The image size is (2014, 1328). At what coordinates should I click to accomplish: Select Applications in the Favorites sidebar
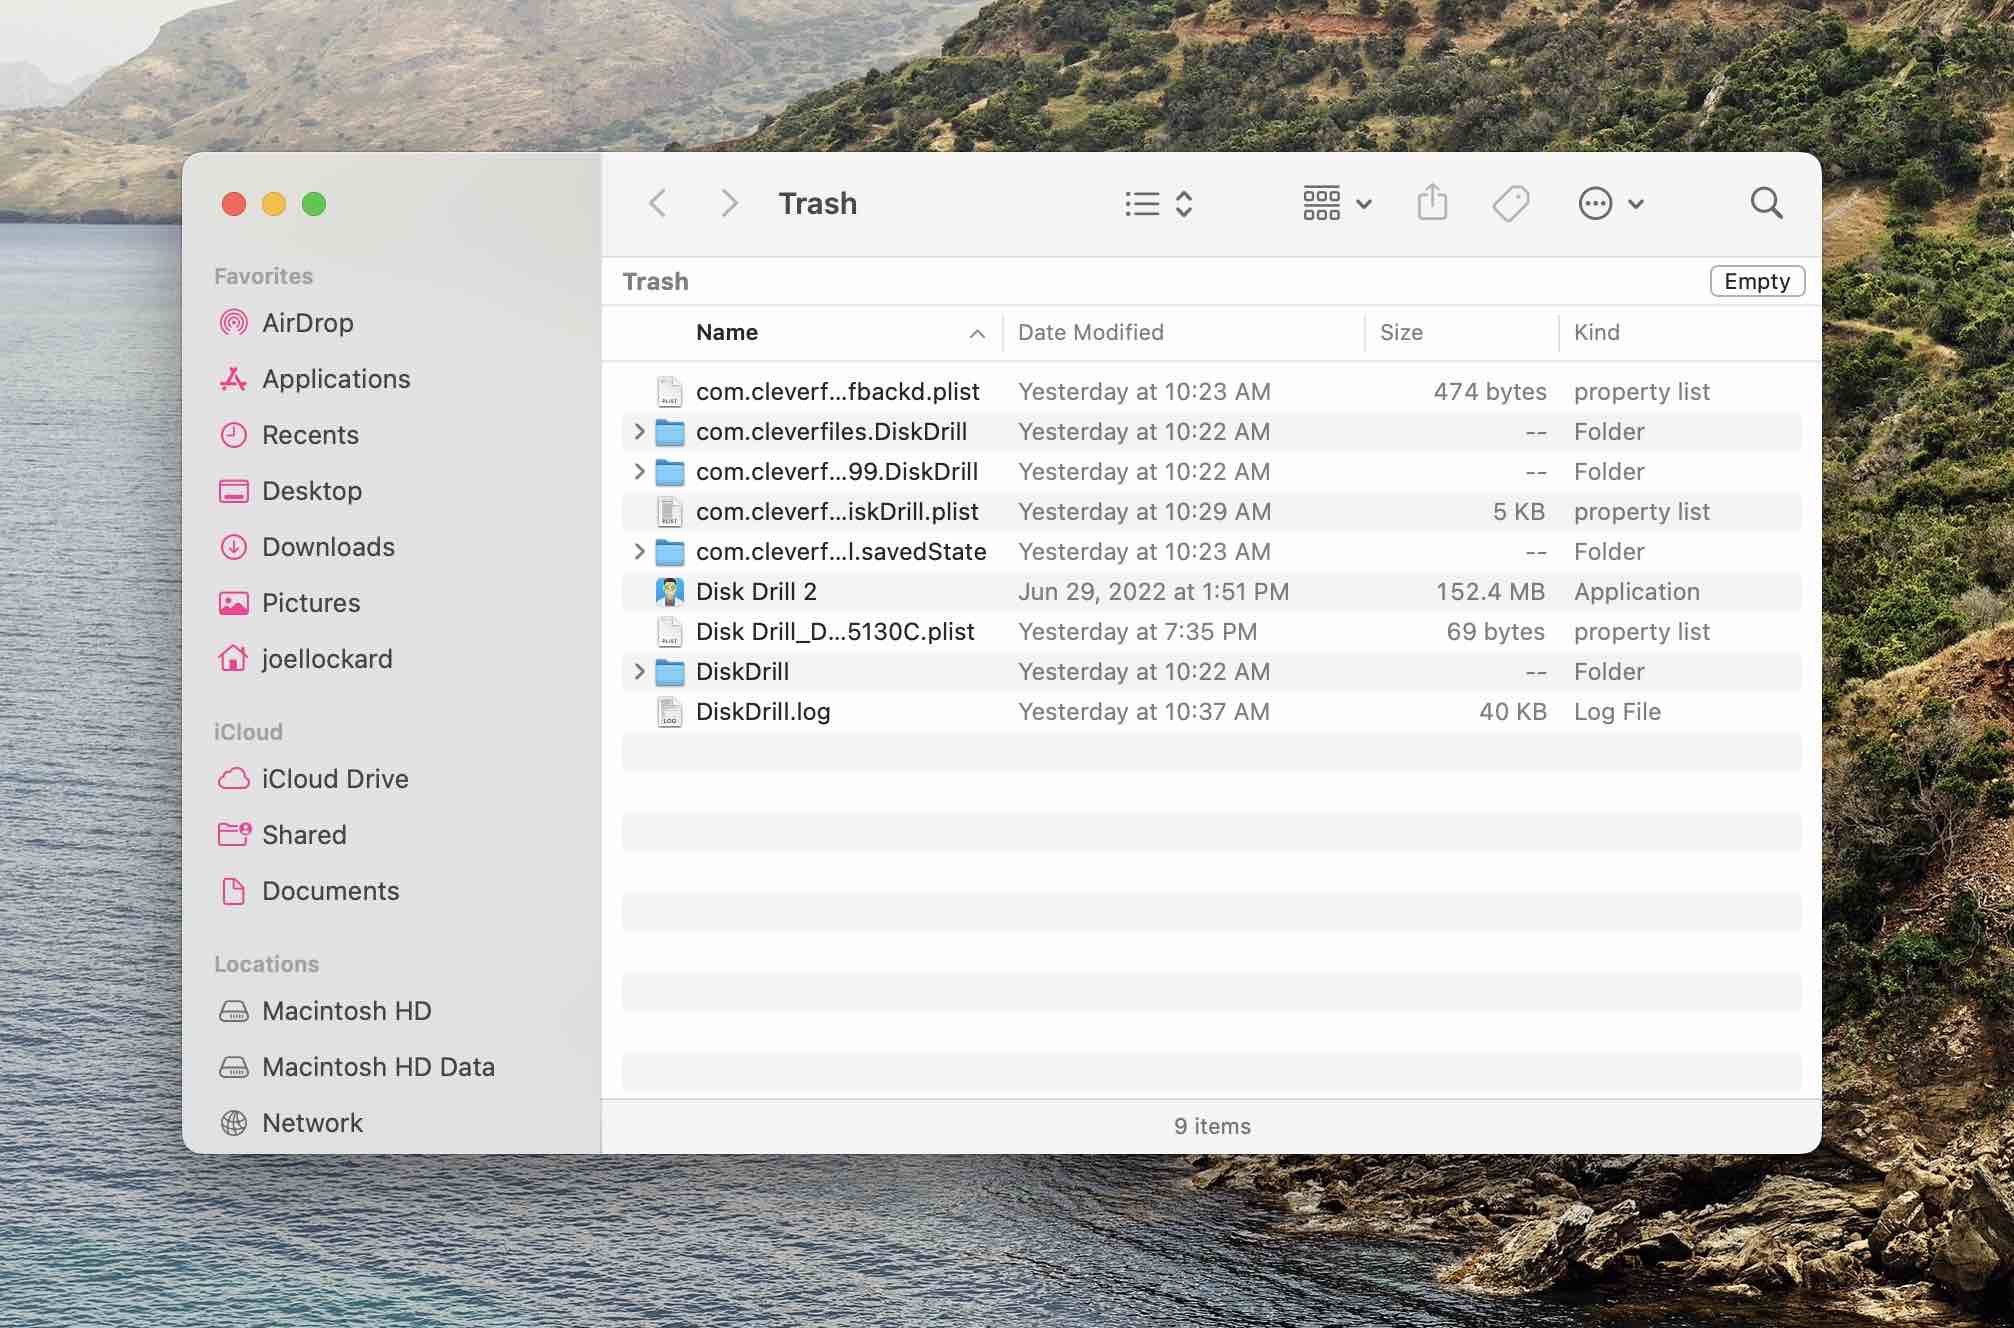pyautogui.click(x=336, y=378)
